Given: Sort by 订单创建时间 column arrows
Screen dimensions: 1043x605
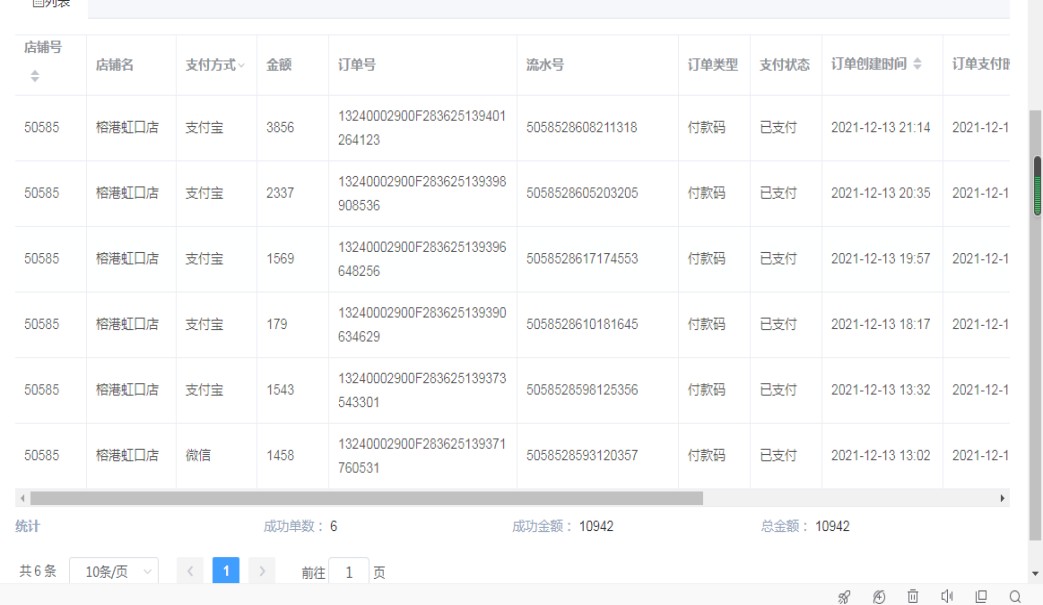Looking at the screenshot, I should click(x=918, y=65).
